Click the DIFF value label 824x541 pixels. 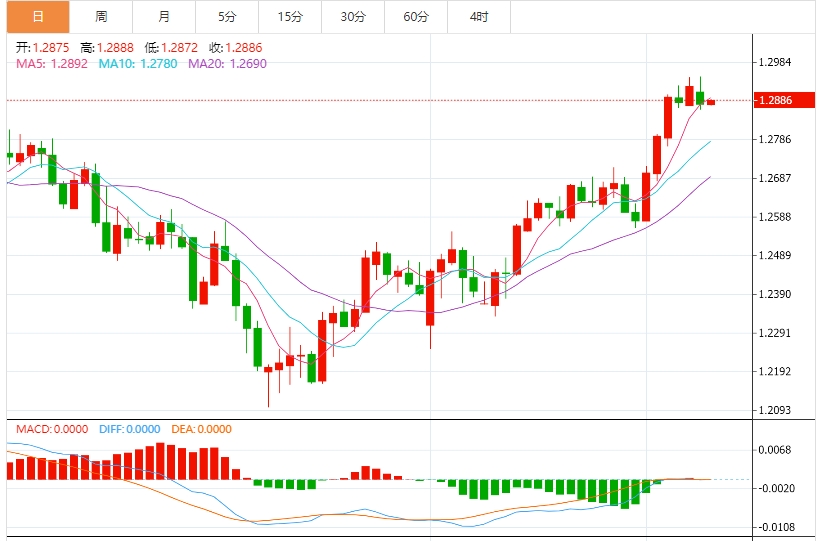tap(129, 429)
